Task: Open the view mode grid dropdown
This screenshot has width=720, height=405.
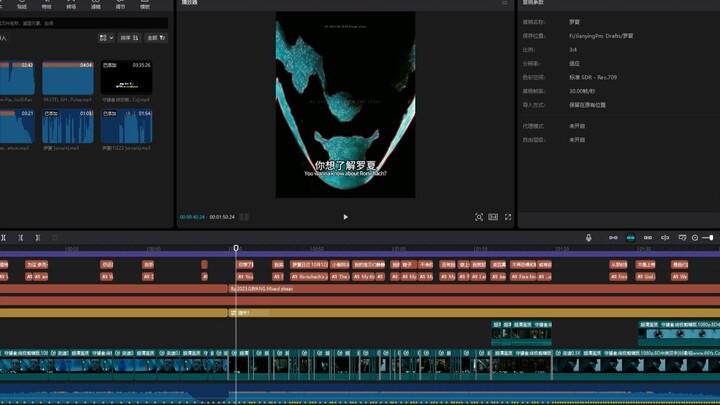Action: tap(106, 38)
